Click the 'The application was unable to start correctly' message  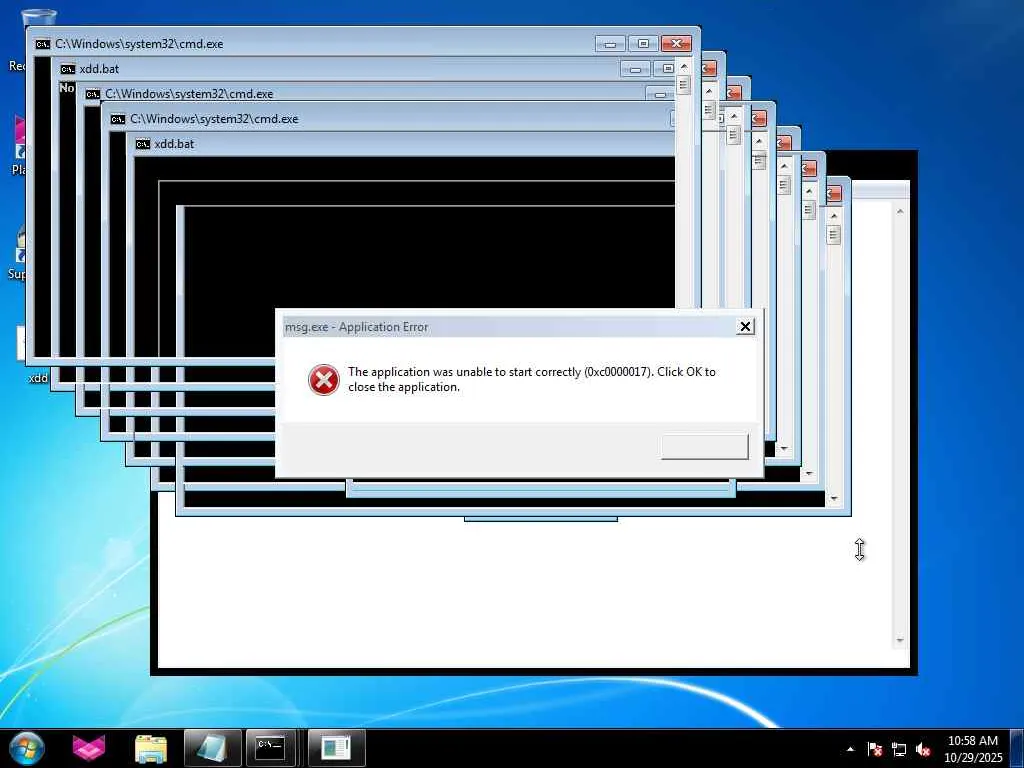coord(532,379)
